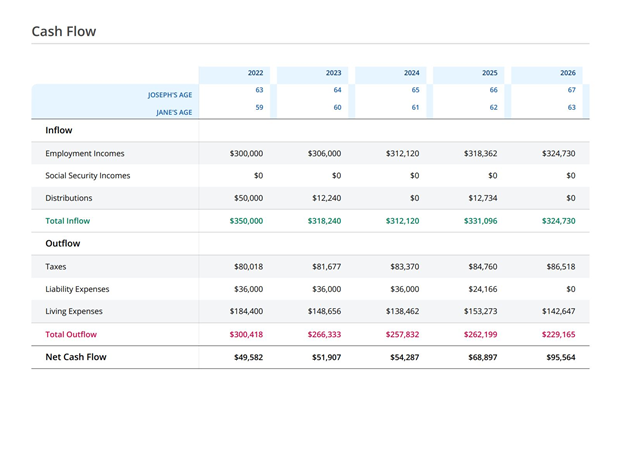Open the Living Expenses row
Viewport: 617px width, 453px height.
click(x=73, y=312)
